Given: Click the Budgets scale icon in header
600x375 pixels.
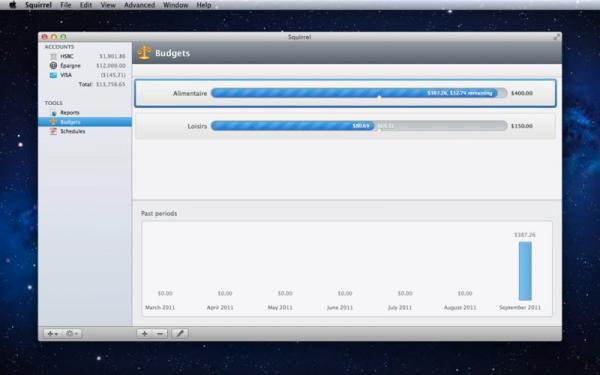Looking at the screenshot, I should pyautogui.click(x=144, y=53).
